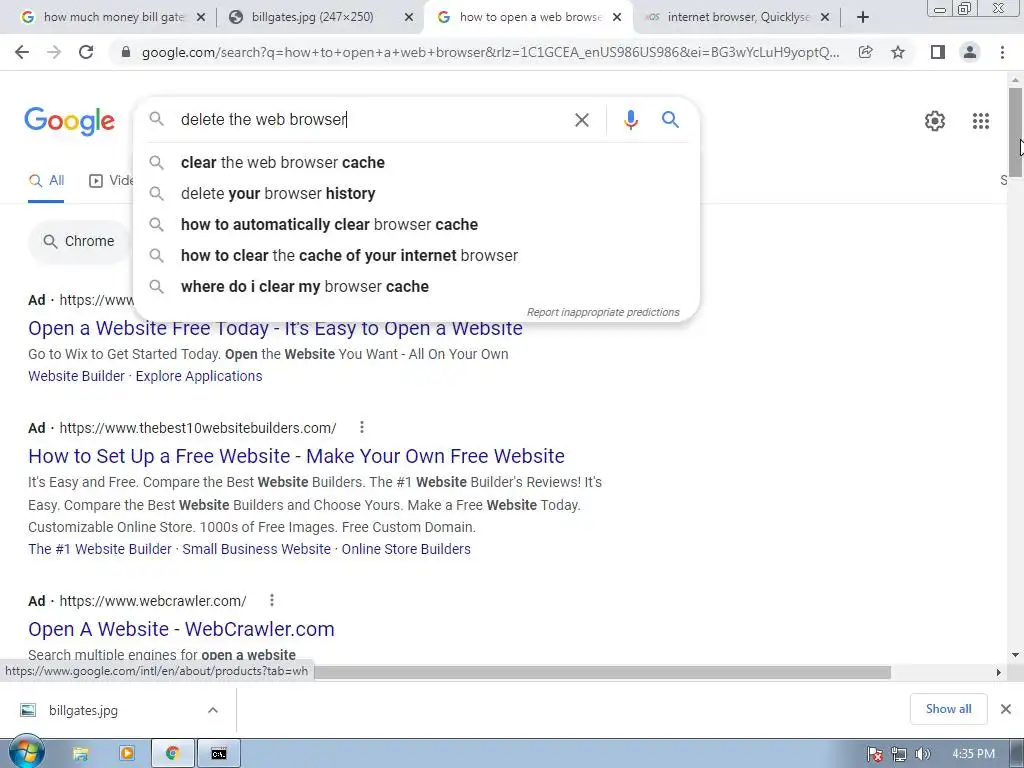The width and height of the screenshot is (1024, 768).
Task: Open the Google apps grid
Action: pos(980,121)
